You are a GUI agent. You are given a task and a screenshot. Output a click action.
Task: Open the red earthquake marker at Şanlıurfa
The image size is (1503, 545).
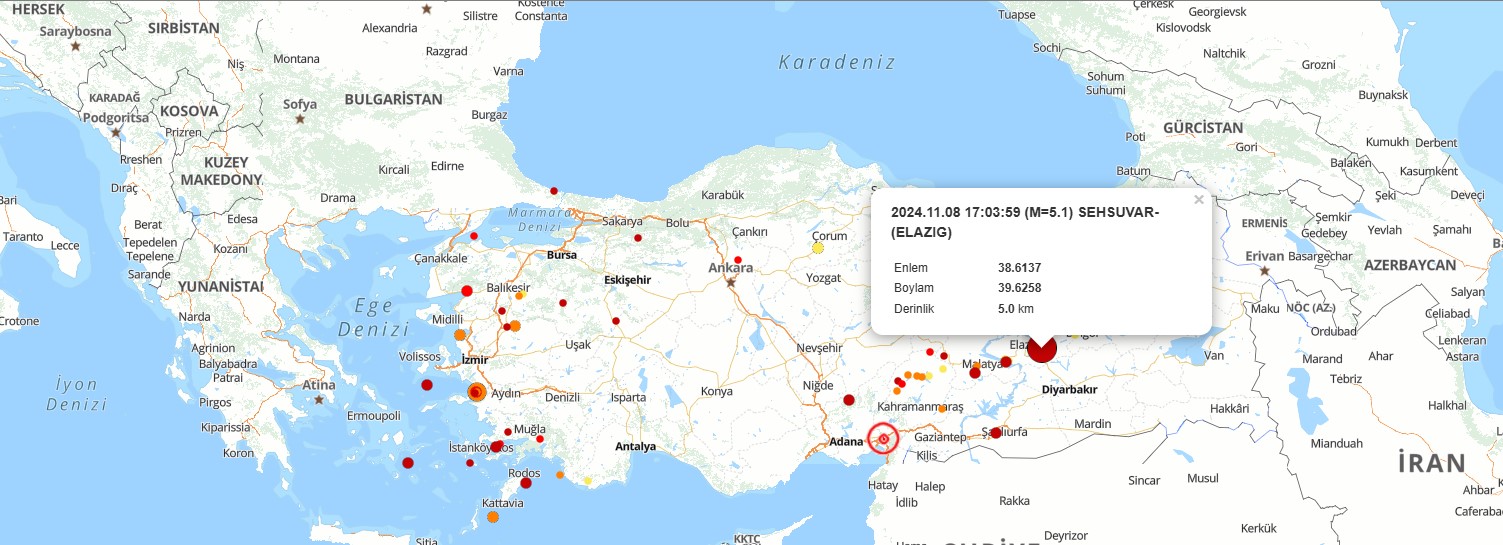pyautogui.click(x=995, y=433)
